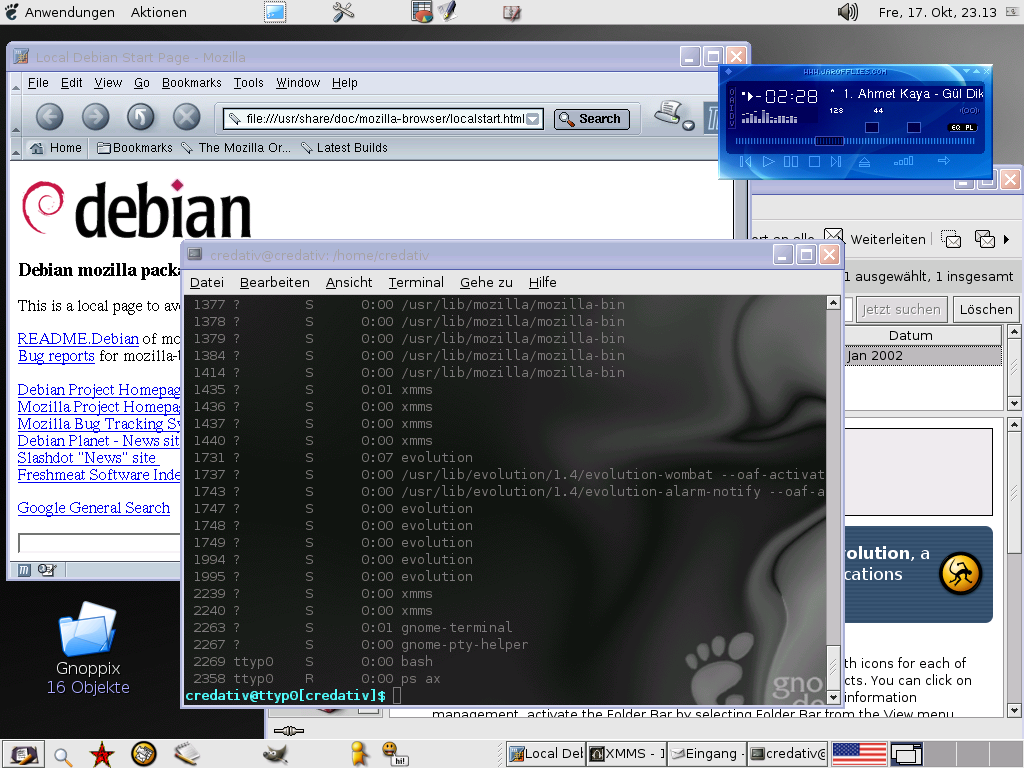Collapse Mozilla's menu bar using its grippy triangle
The height and width of the screenshot is (768, 1024).
[16, 86]
